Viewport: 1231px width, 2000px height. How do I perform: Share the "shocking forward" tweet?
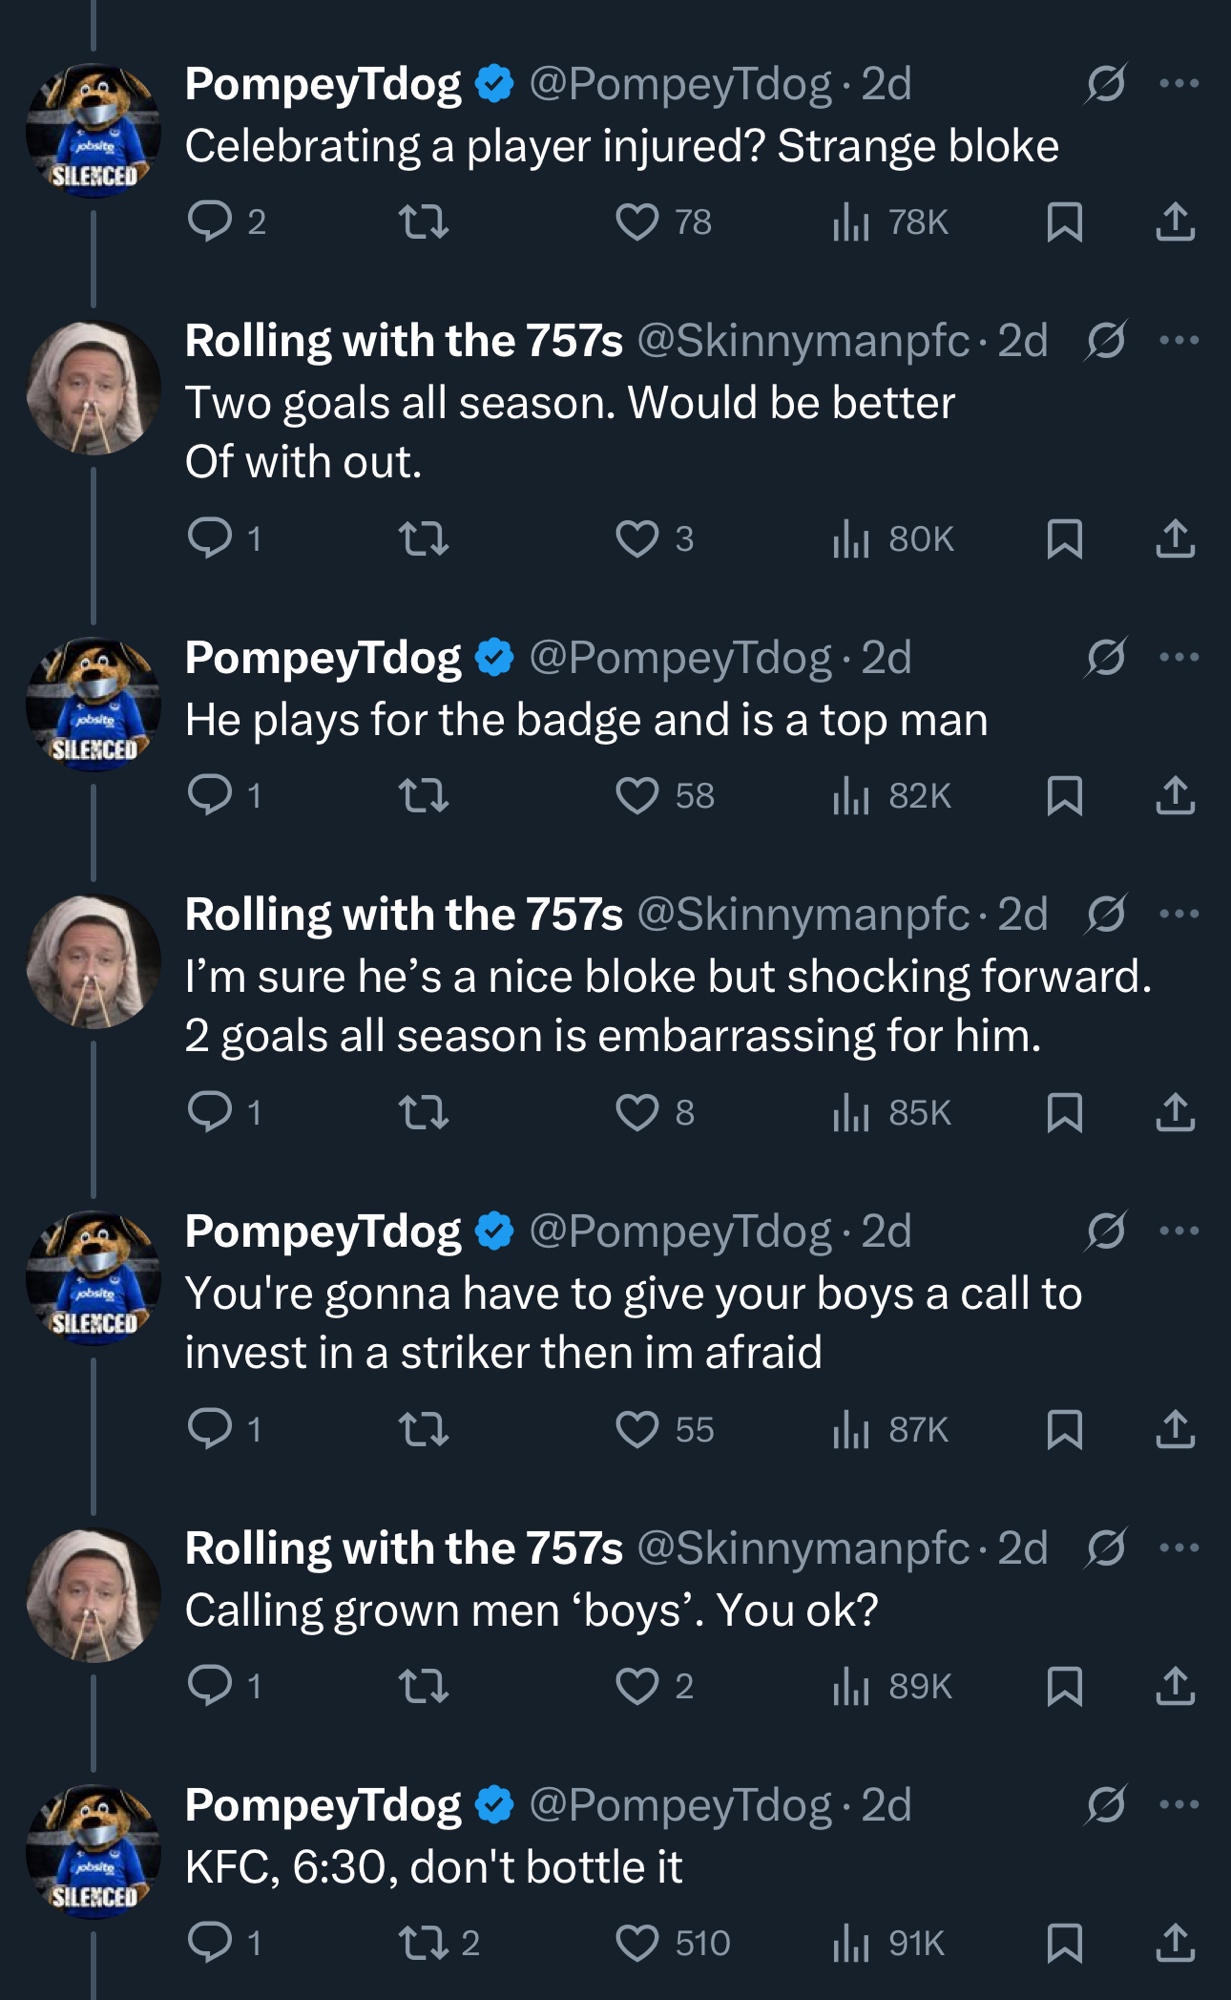[1175, 1112]
